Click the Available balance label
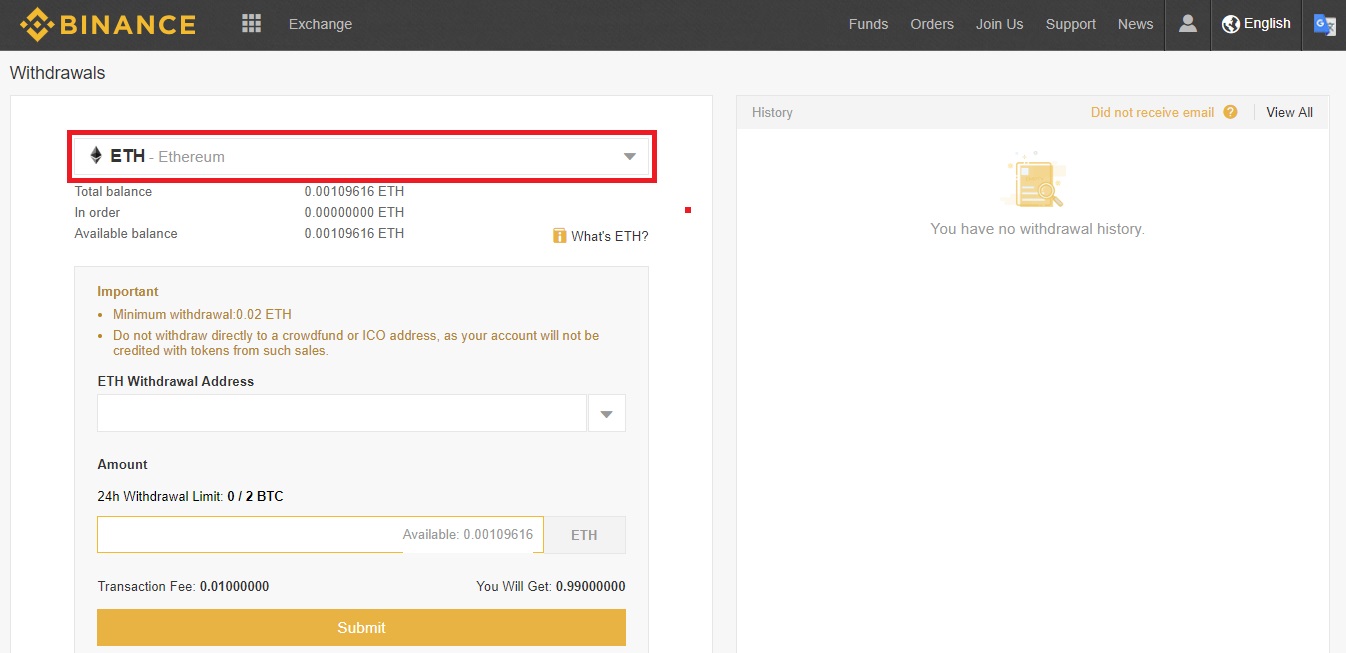The height and width of the screenshot is (653, 1346). coord(126,233)
